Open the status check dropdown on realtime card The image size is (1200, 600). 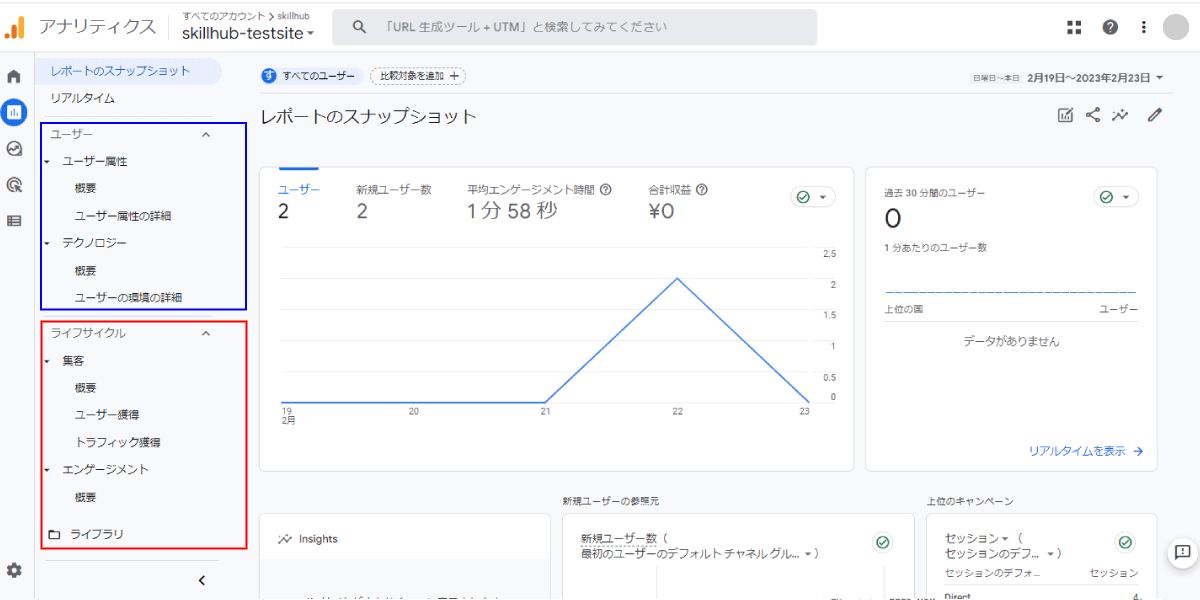pyautogui.click(x=1116, y=197)
